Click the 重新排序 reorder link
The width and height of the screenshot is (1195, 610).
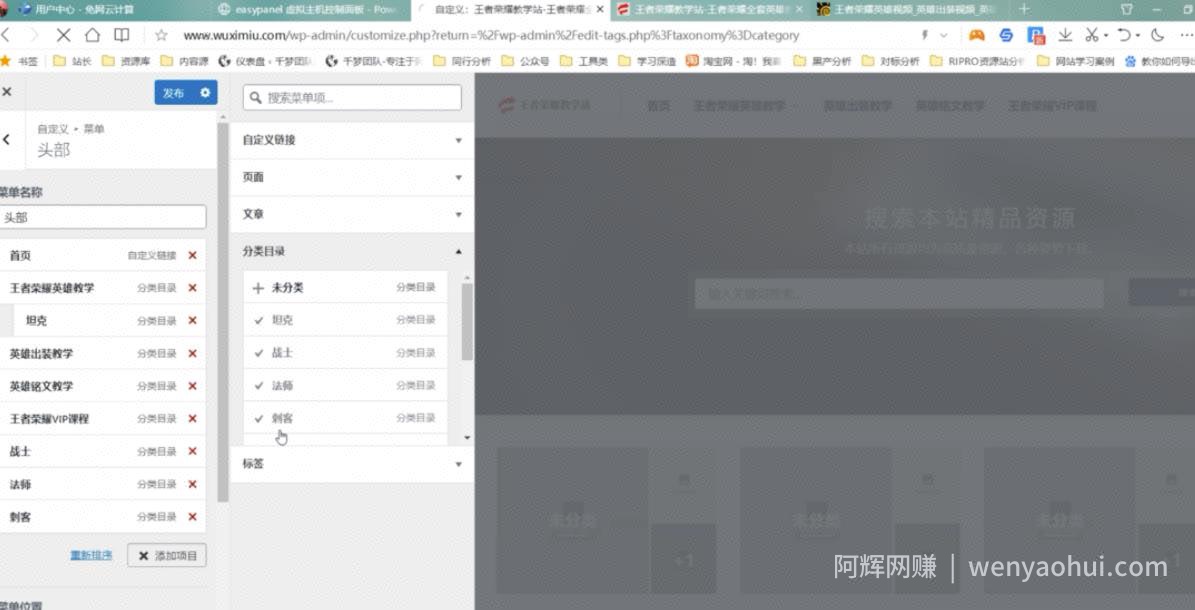tap(91, 555)
